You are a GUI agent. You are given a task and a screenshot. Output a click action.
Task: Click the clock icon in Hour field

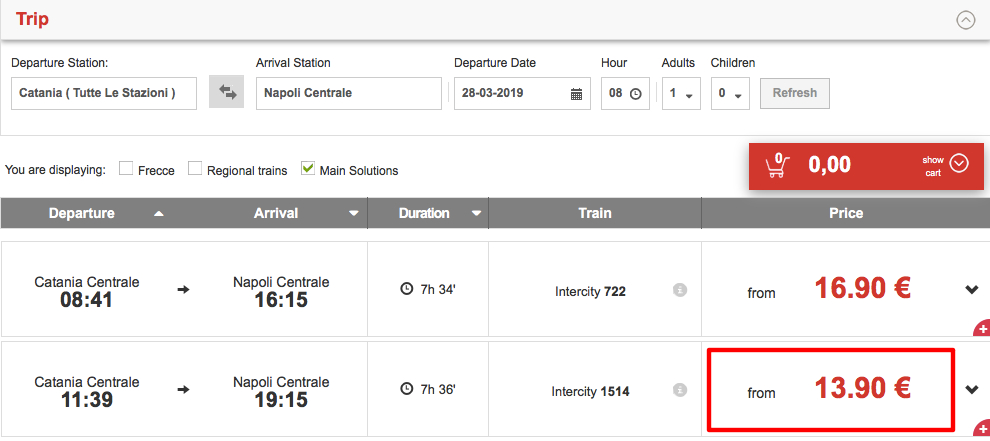coord(635,94)
